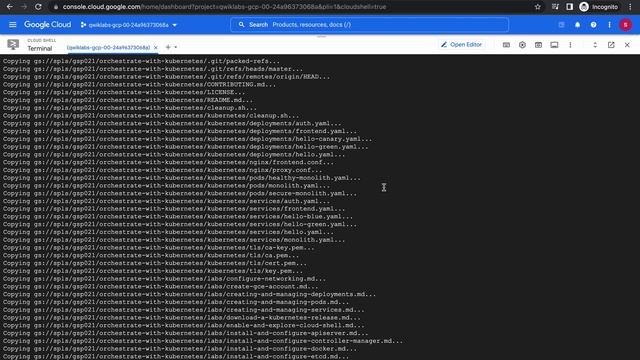Click the Cloud Shell activate icon in header
Screen dimensions: 640x360
pos(562,25)
